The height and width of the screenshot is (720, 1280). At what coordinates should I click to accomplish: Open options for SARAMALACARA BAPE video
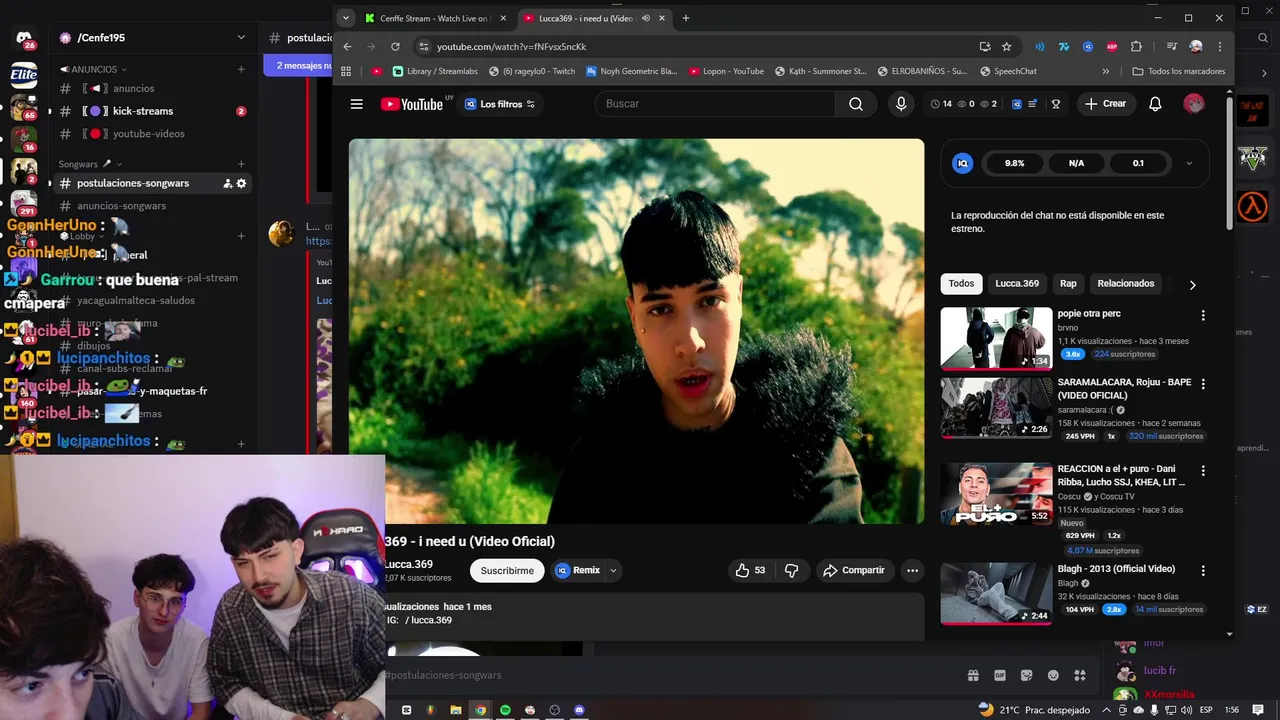(x=1203, y=384)
